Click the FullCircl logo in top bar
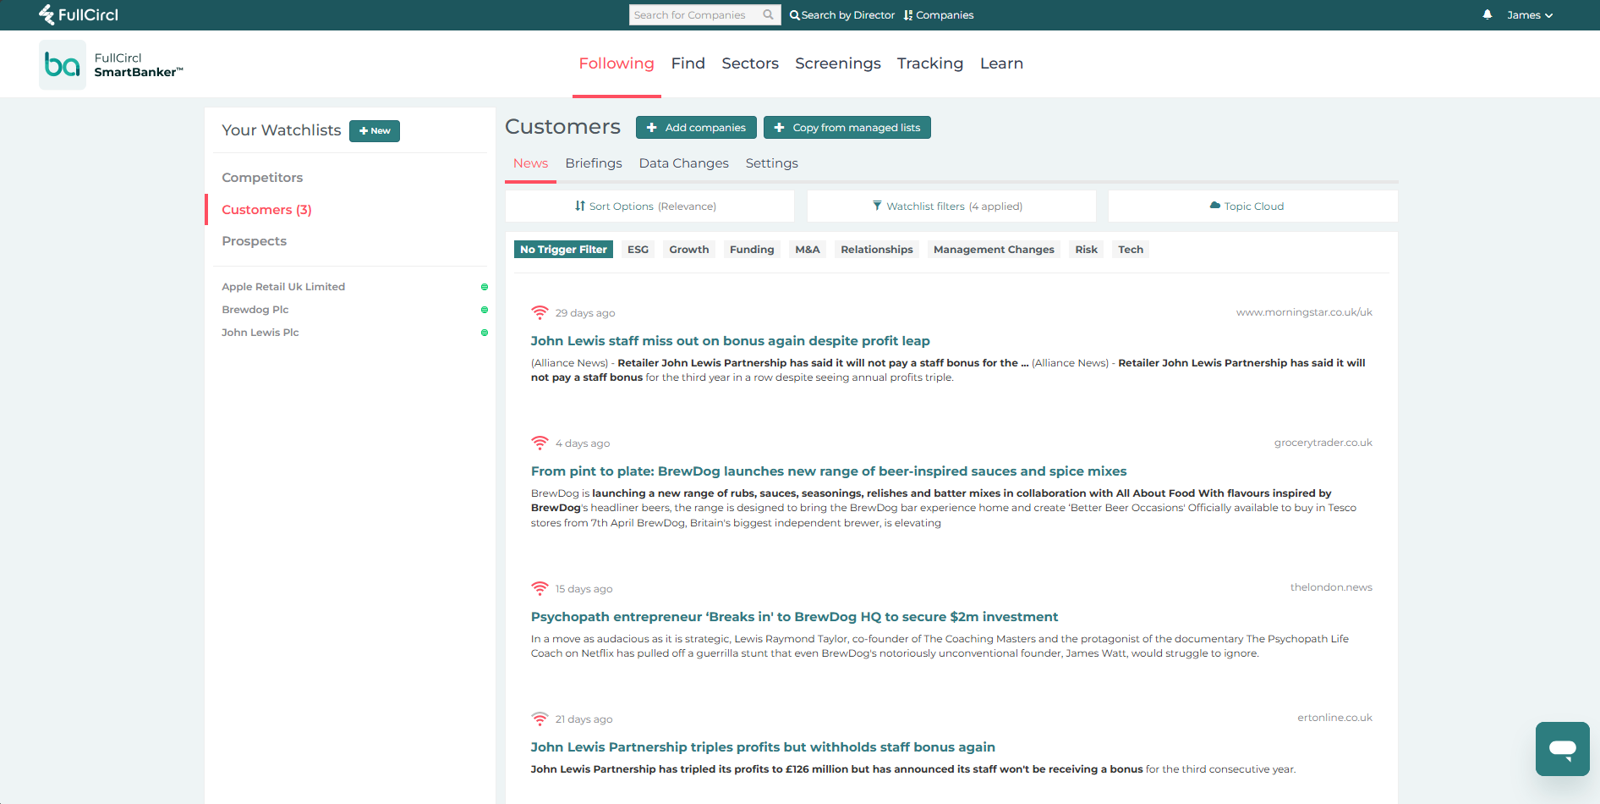The height and width of the screenshot is (804, 1600). [x=78, y=15]
